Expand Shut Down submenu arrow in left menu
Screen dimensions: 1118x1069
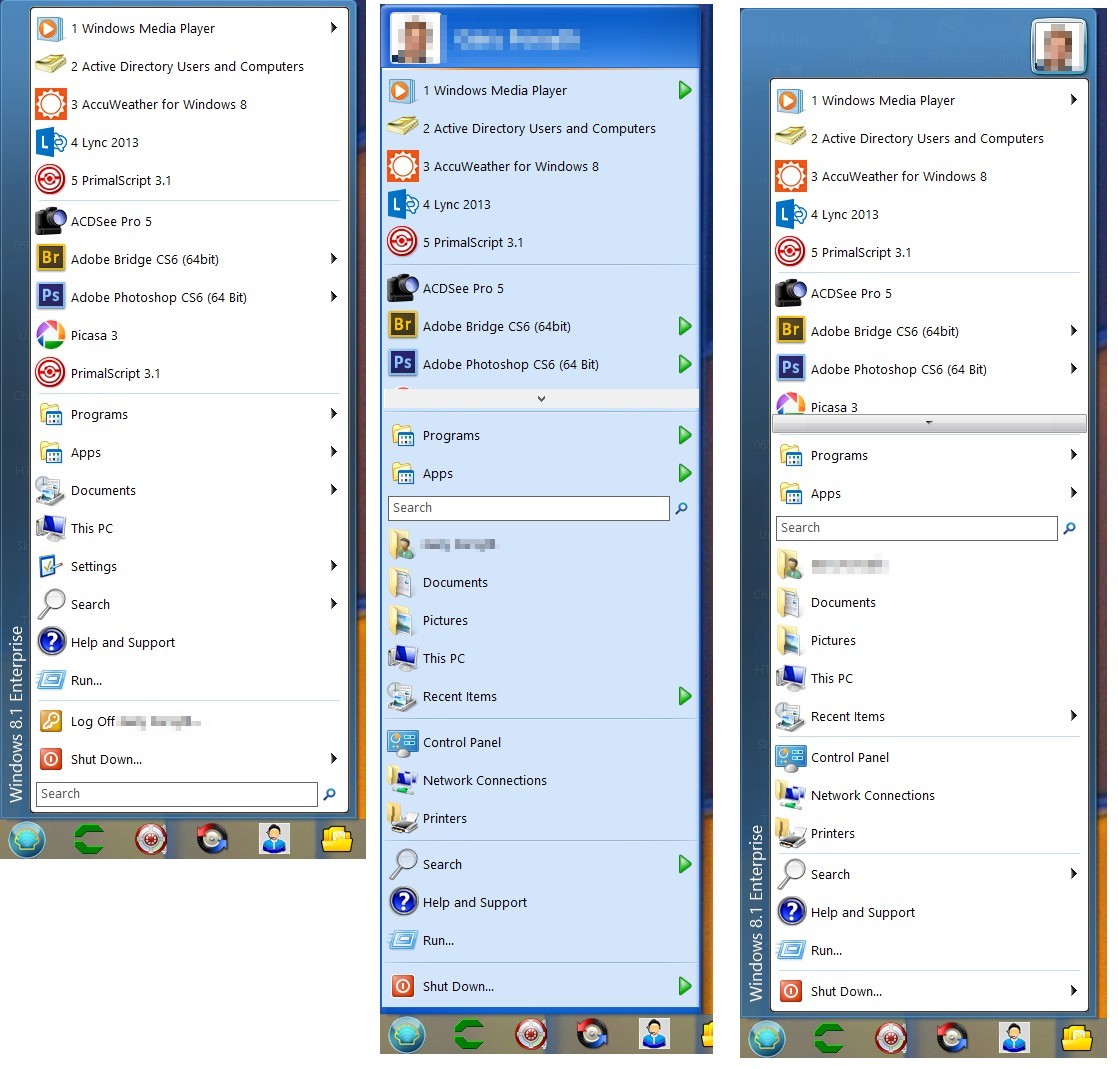[333, 760]
